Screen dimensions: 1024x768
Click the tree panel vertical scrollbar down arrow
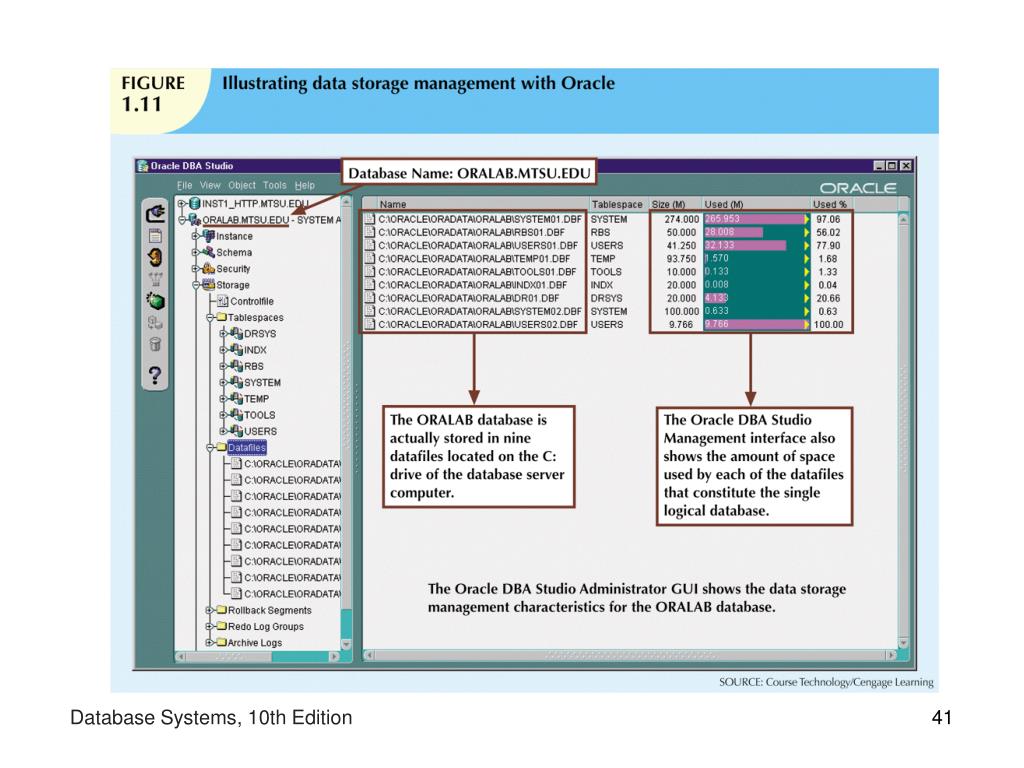347,645
